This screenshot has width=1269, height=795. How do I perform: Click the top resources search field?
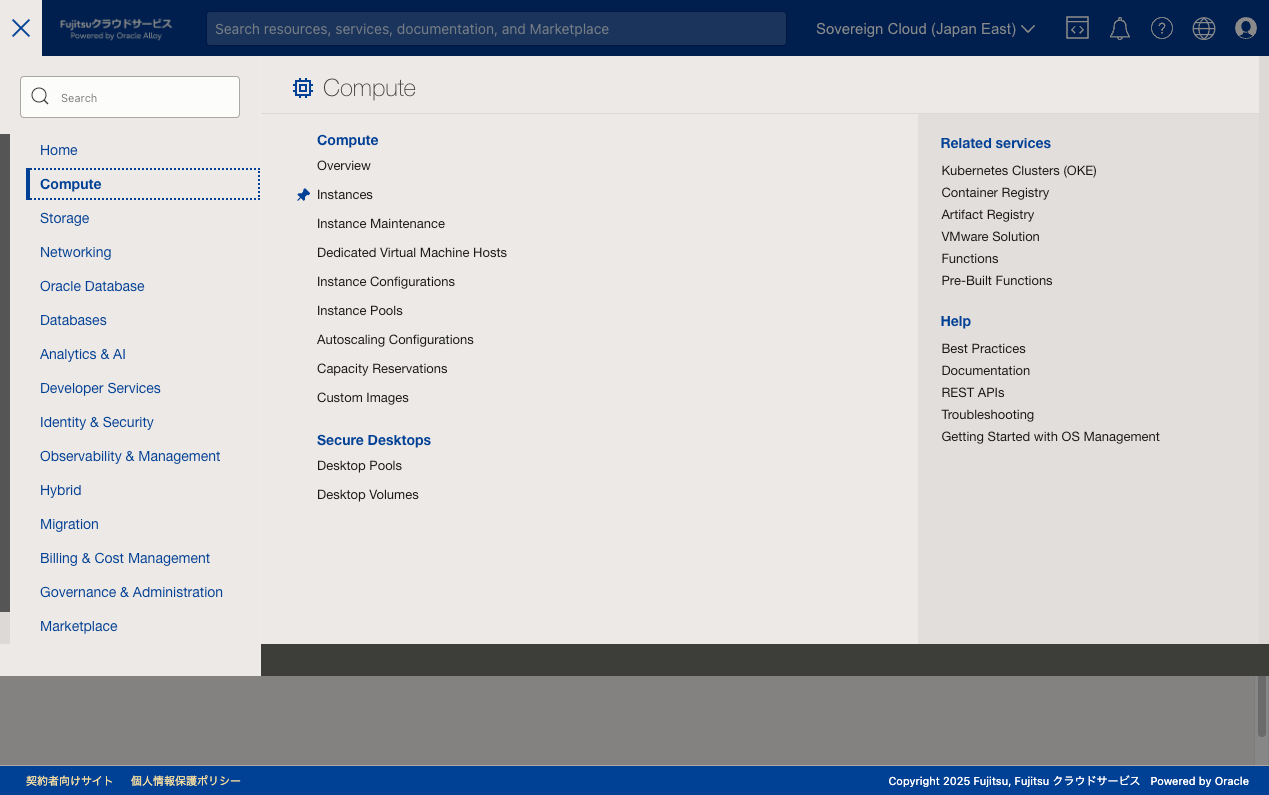[495, 28]
